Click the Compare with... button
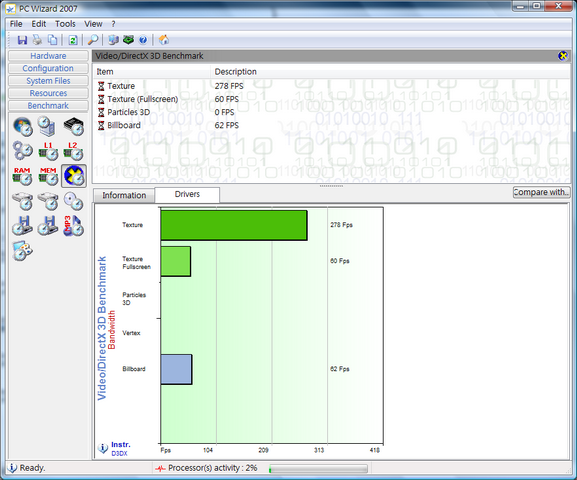This screenshot has height=480, width=577. pos(541,192)
